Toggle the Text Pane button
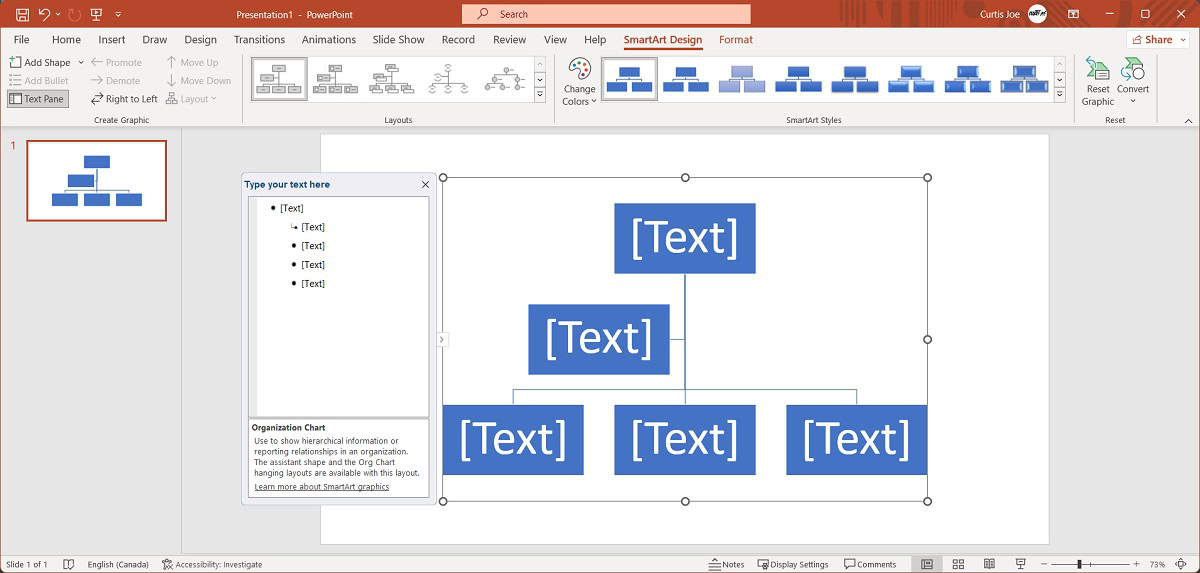Viewport: 1200px width, 573px height. click(x=37, y=99)
